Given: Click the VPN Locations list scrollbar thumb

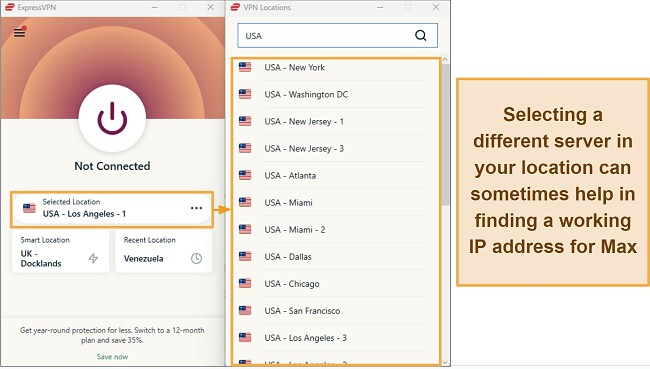Looking at the screenshot, I should (x=445, y=135).
